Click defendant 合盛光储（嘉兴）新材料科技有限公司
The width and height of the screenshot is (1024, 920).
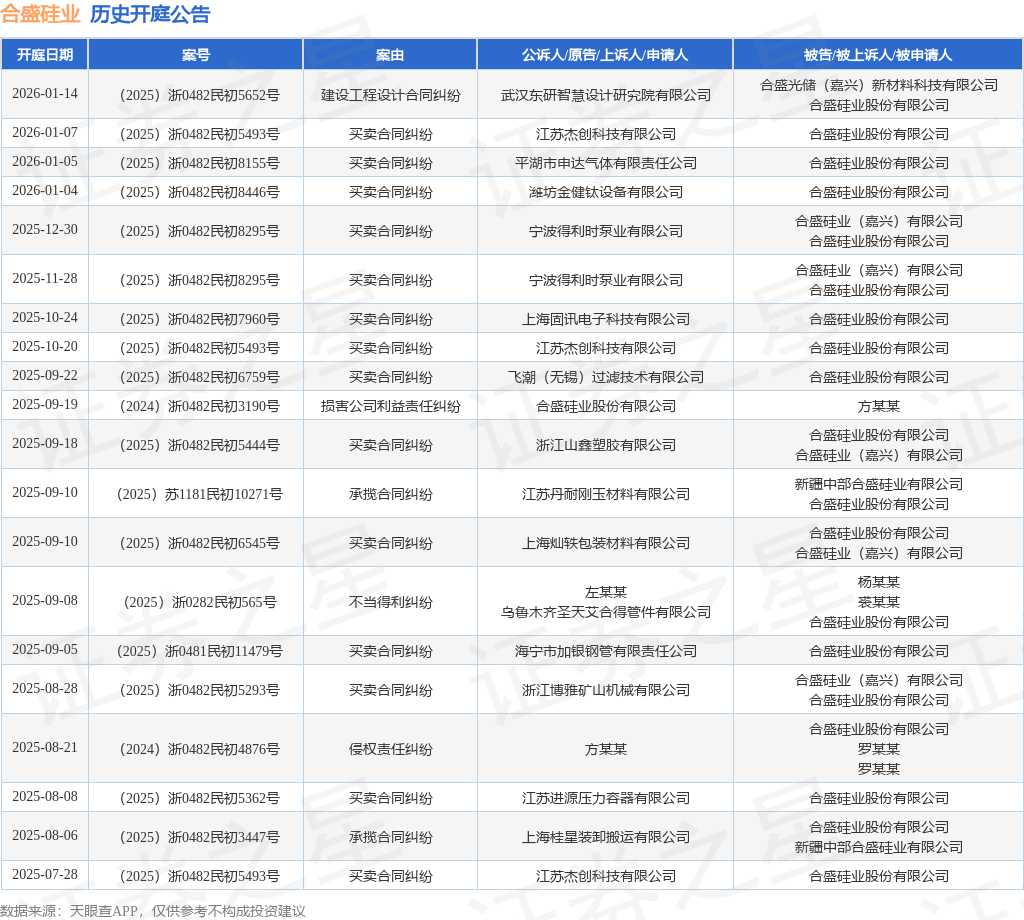tap(879, 85)
